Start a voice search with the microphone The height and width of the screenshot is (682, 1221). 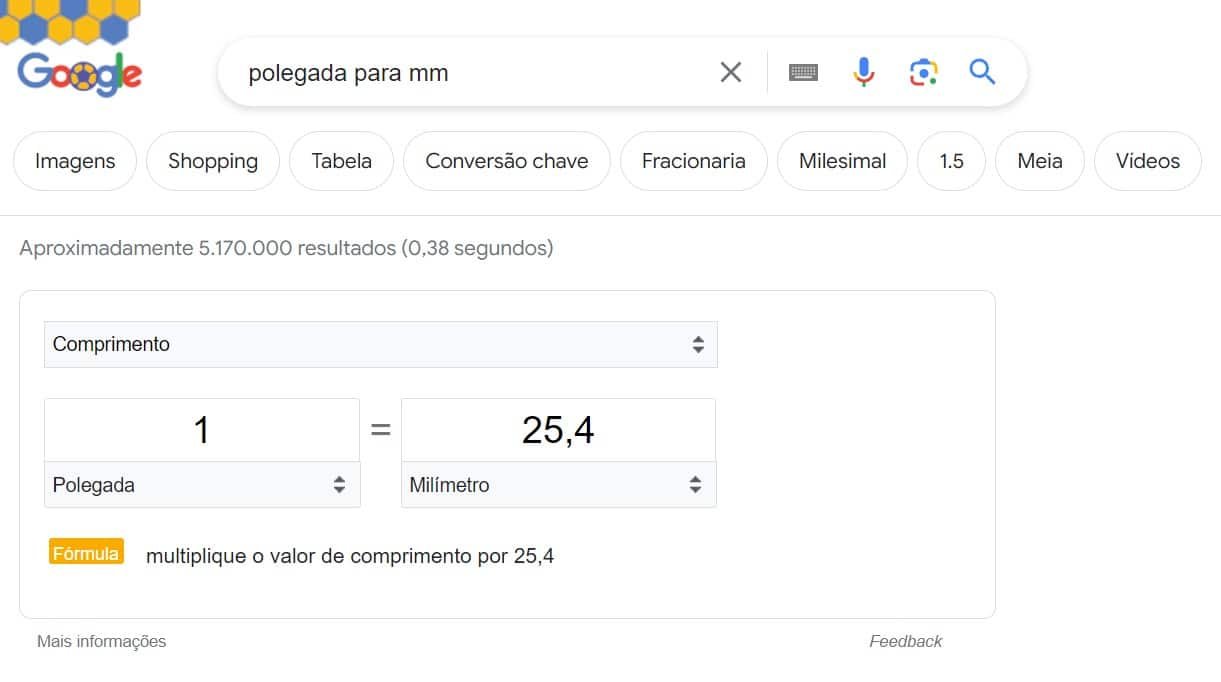(x=862, y=71)
